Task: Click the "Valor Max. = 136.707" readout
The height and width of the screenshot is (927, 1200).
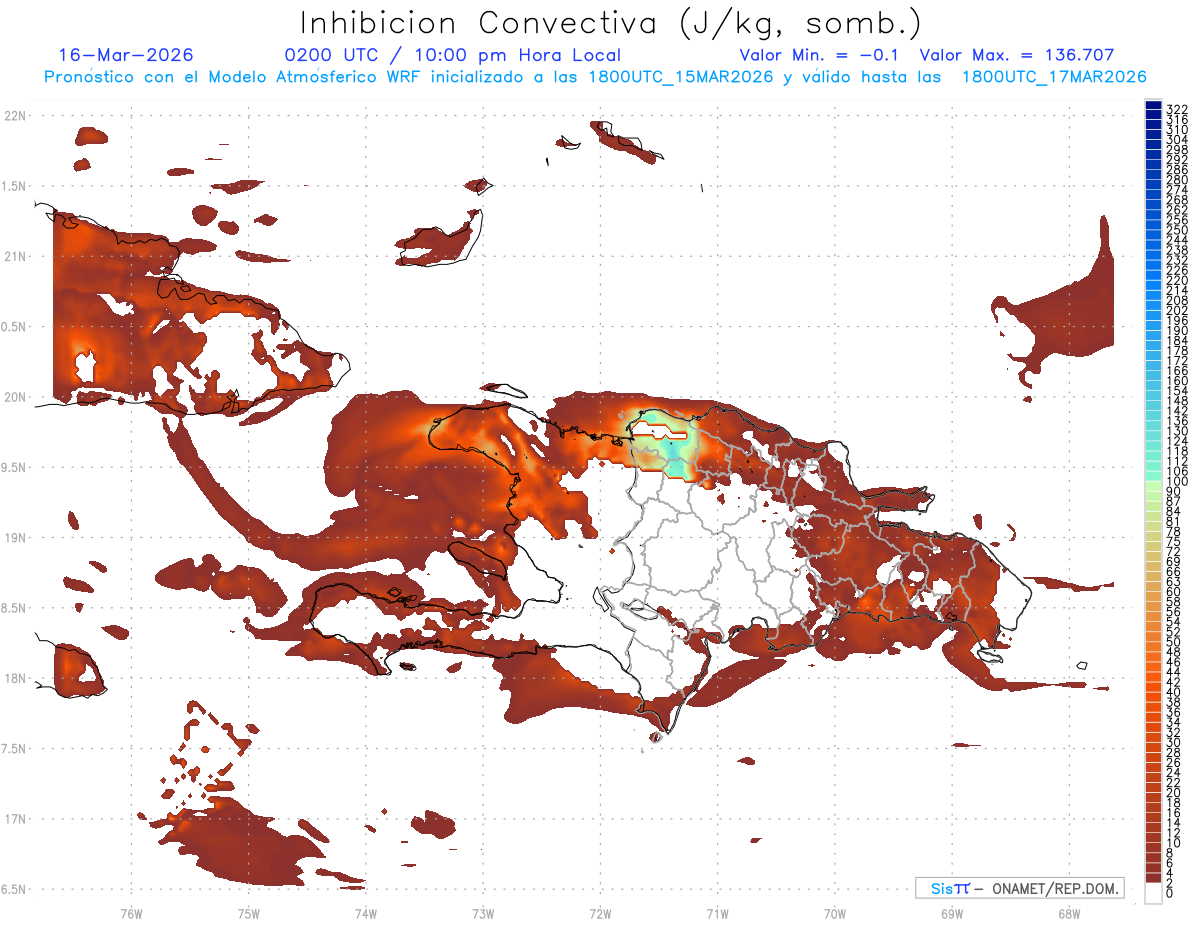Action: pos(1016,55)
